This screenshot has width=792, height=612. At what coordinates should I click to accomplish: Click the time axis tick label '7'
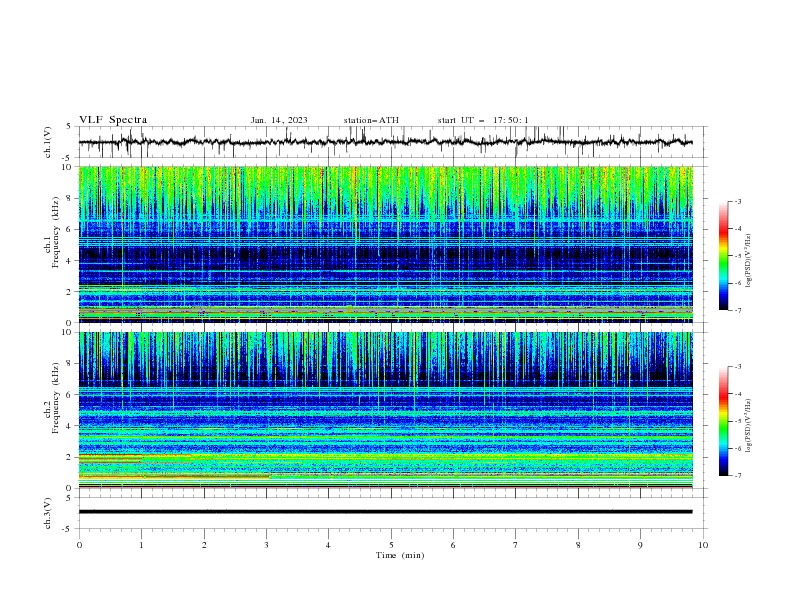(x=516, y=545)
